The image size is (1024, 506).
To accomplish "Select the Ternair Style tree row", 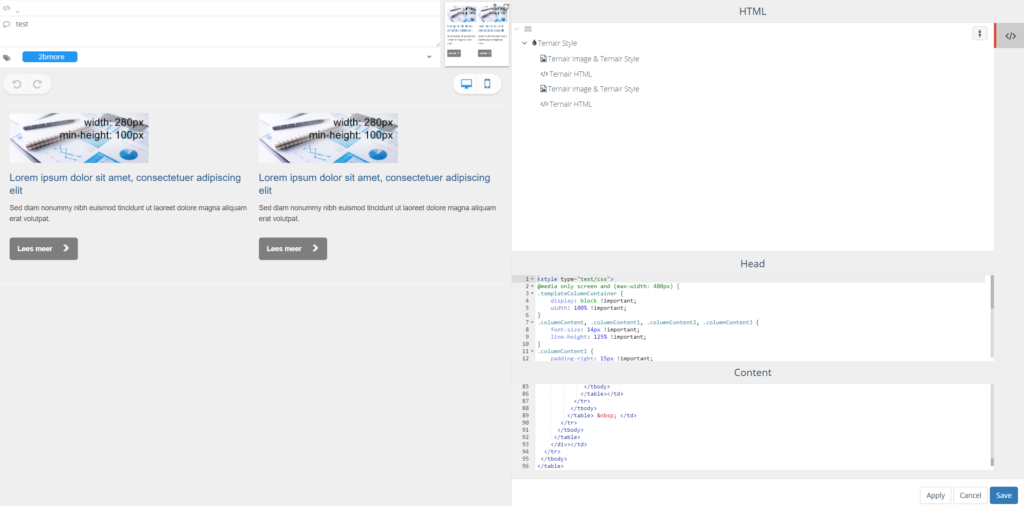I will [557, 43].
